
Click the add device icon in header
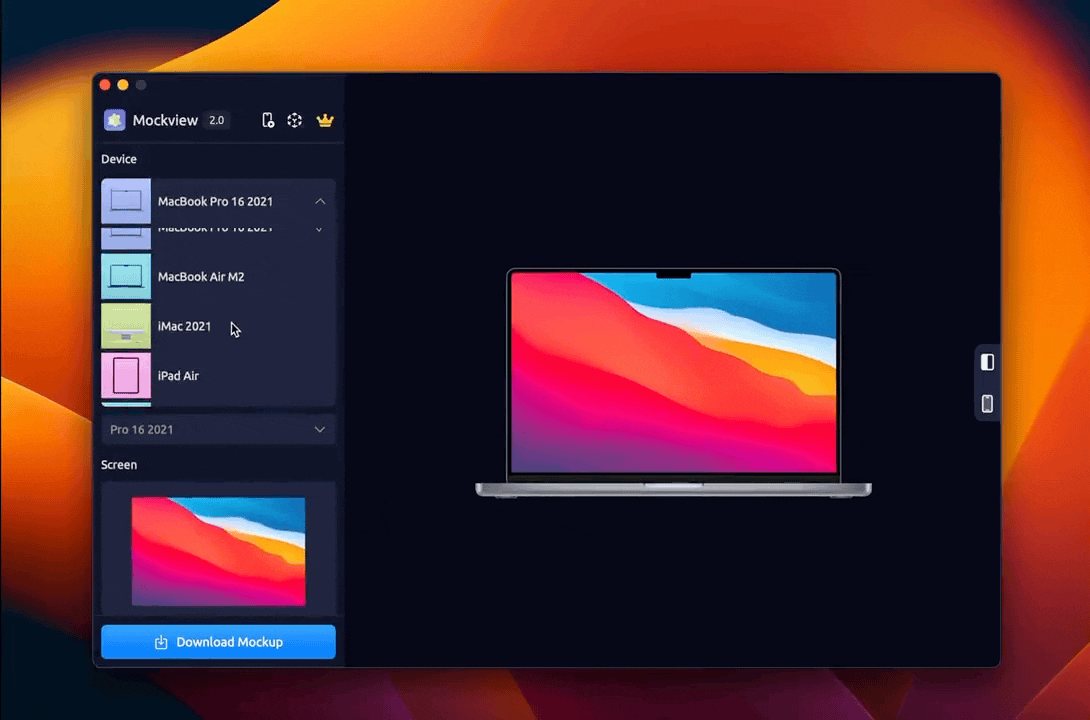268,120
